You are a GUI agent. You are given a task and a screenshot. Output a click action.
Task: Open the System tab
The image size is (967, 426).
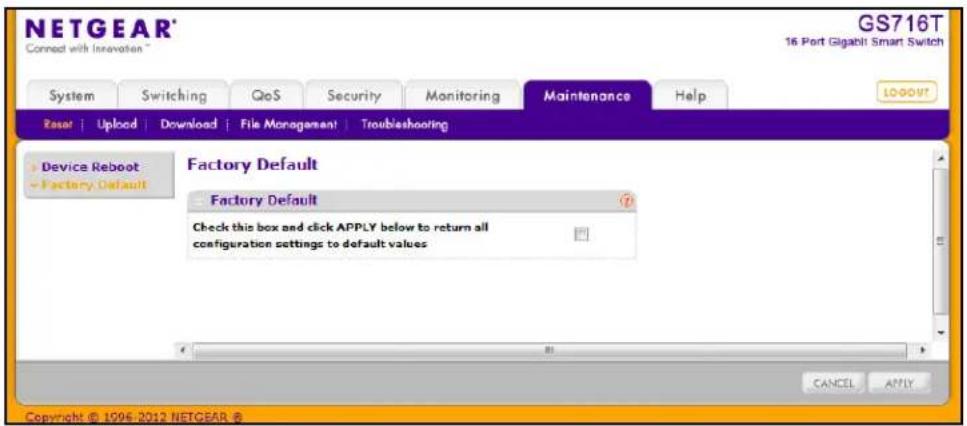click(72, 96)
